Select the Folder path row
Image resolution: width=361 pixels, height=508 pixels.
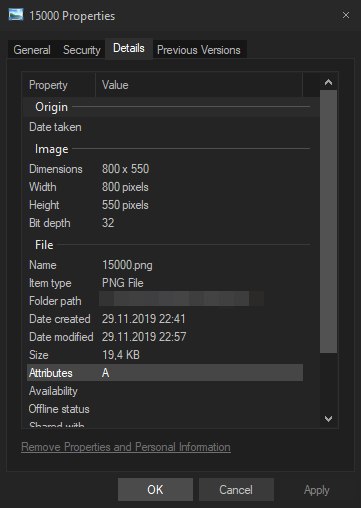[165, 301]
